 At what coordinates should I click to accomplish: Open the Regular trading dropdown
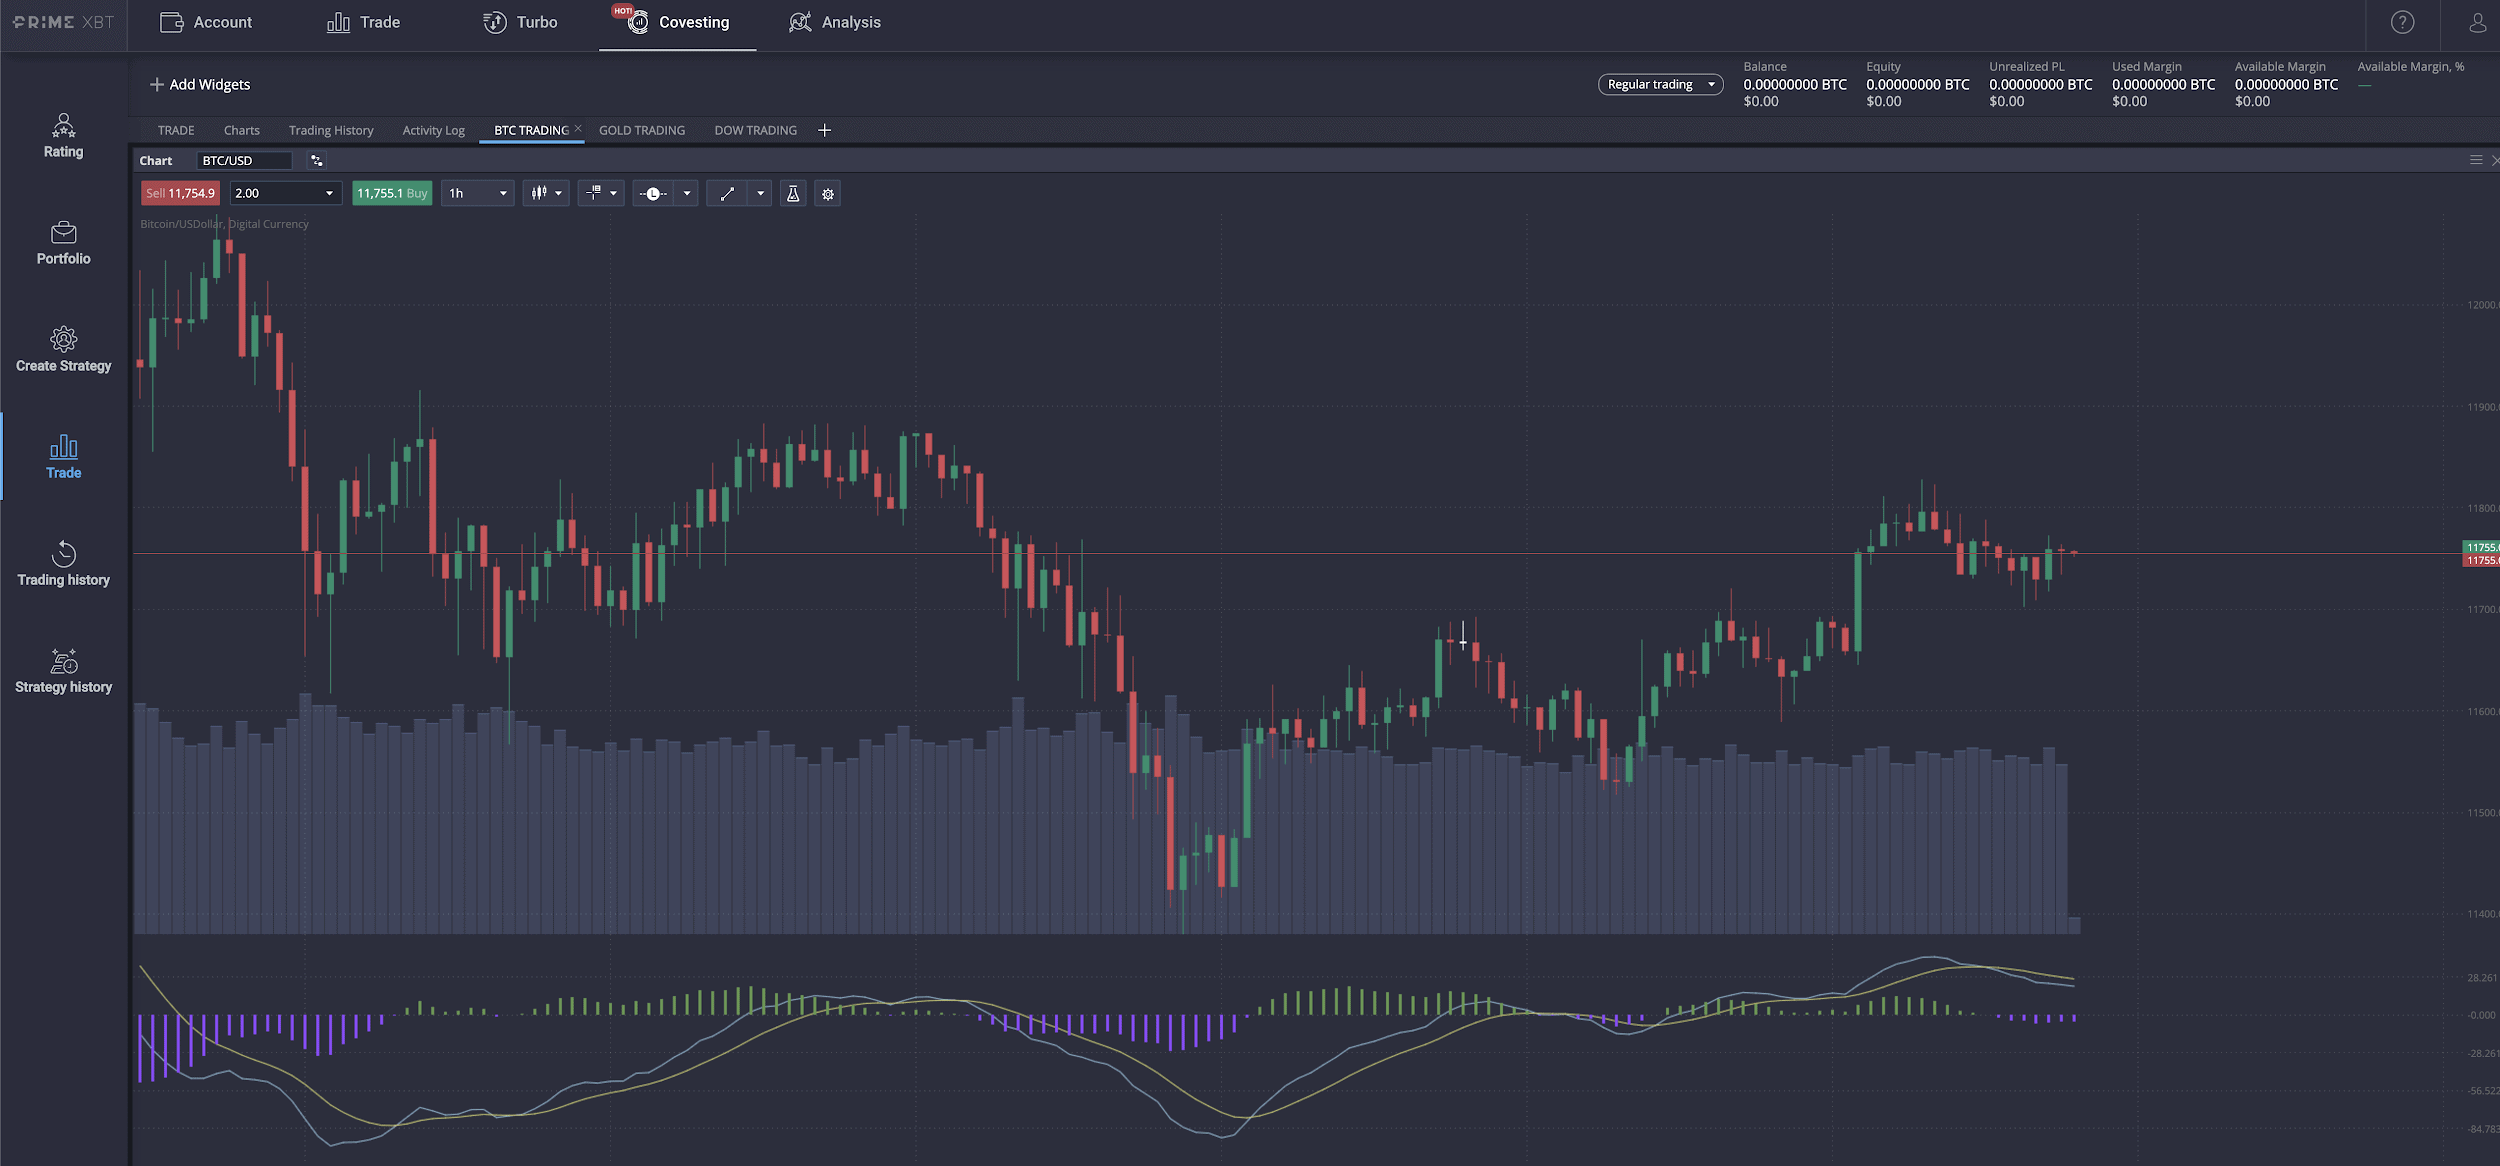[x=1660, y=85]
